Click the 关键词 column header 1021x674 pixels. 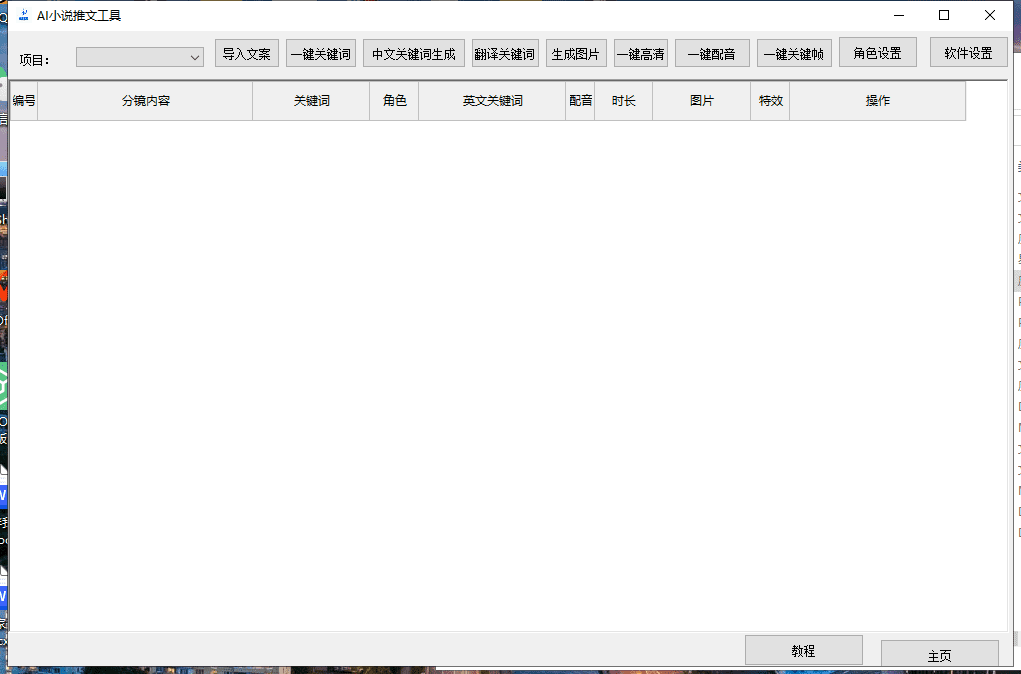click(x=311, y=100)
